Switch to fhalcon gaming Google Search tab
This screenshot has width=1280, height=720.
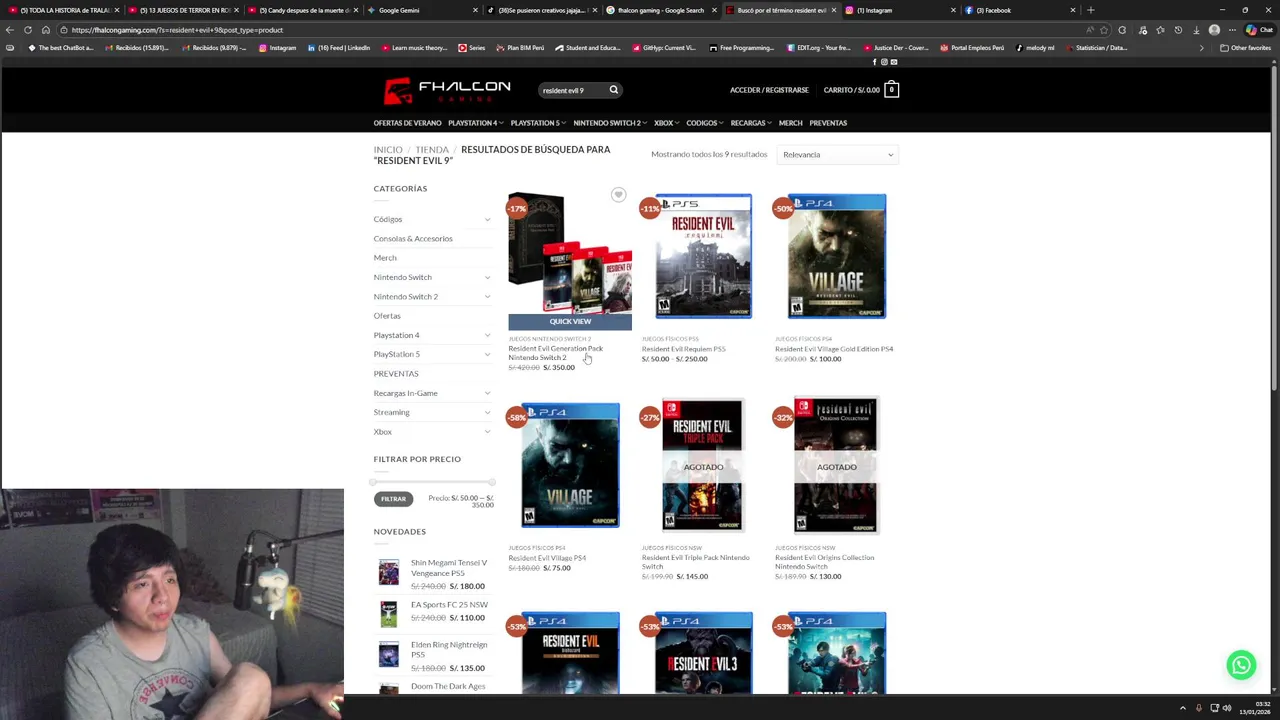tap(660, 10)
